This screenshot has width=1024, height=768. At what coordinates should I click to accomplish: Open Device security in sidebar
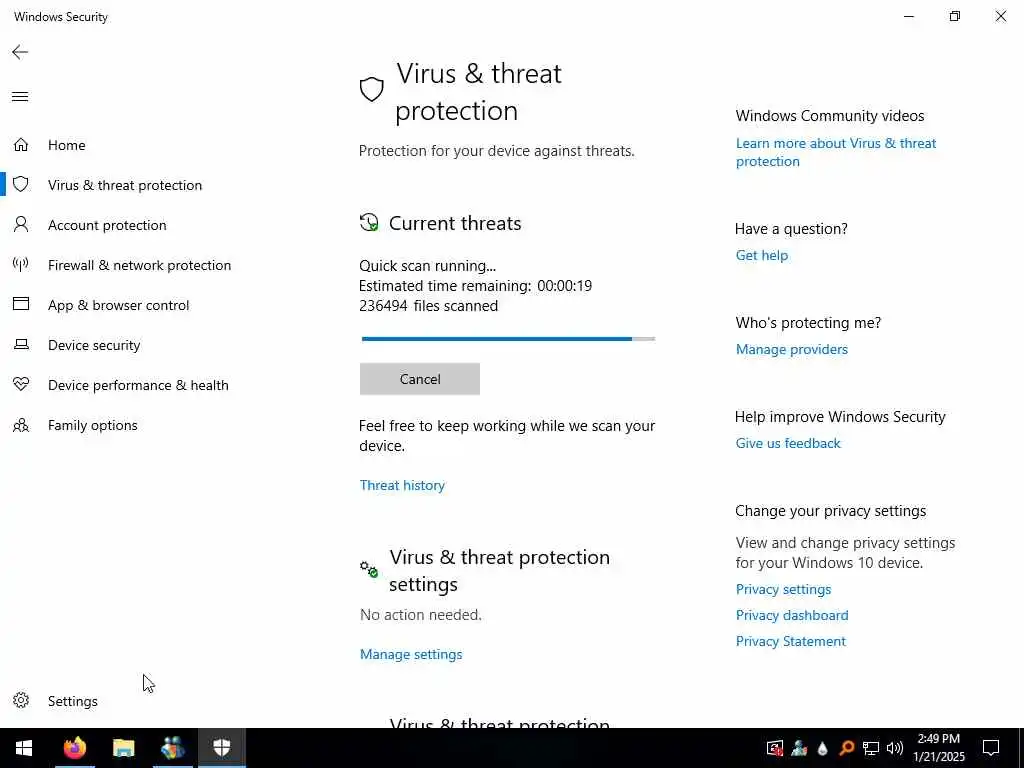pos(94,345)
